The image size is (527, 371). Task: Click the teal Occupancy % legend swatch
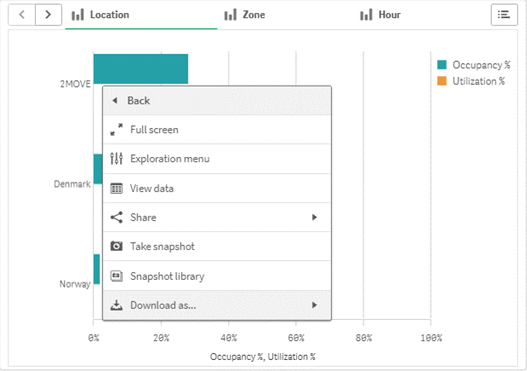click(x=442, y=65)
